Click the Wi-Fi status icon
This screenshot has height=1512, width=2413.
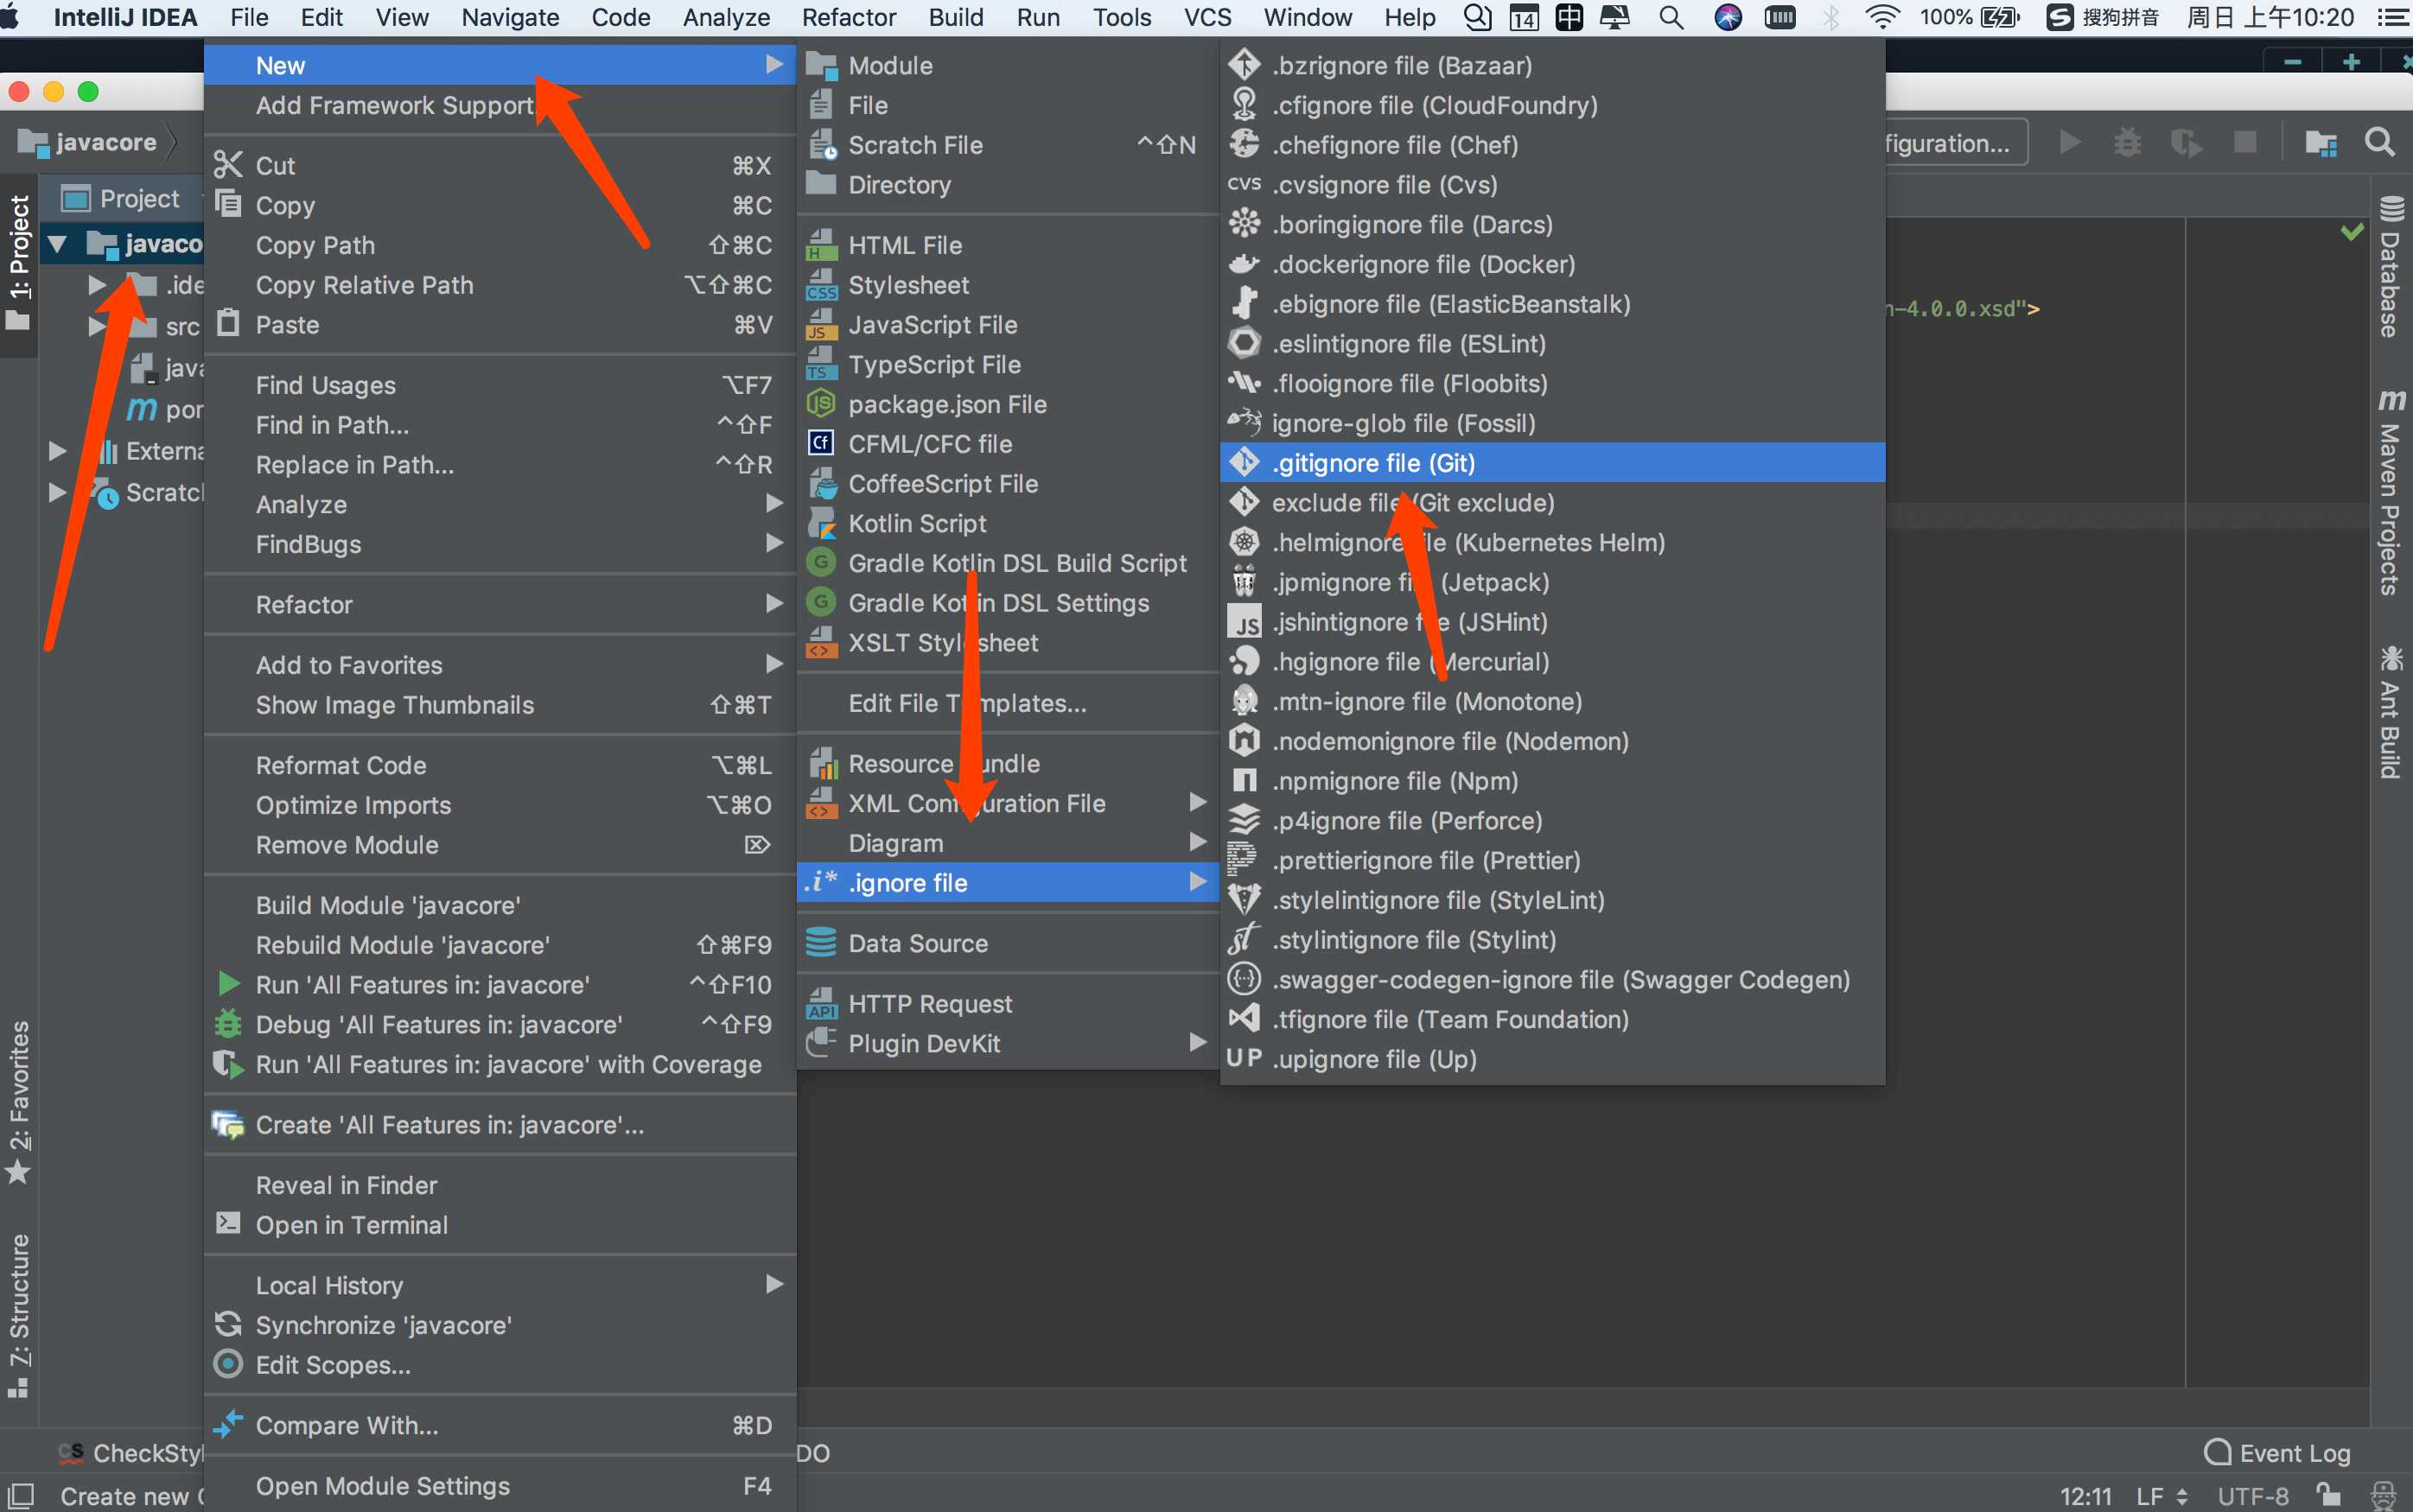[x=1882, y=17]
